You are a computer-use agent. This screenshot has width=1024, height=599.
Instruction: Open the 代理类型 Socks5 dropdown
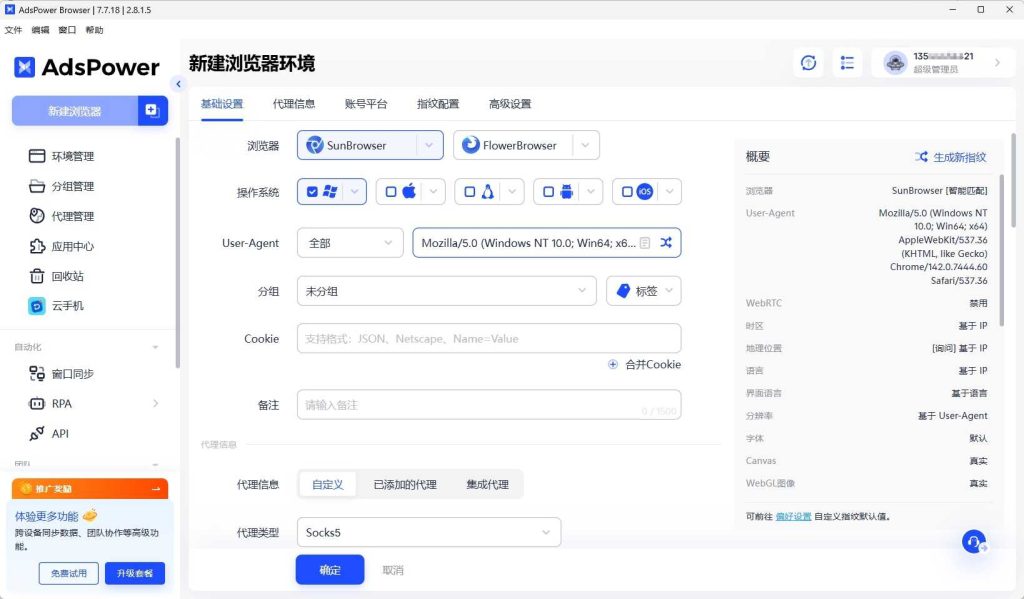(x=428, y=533)
